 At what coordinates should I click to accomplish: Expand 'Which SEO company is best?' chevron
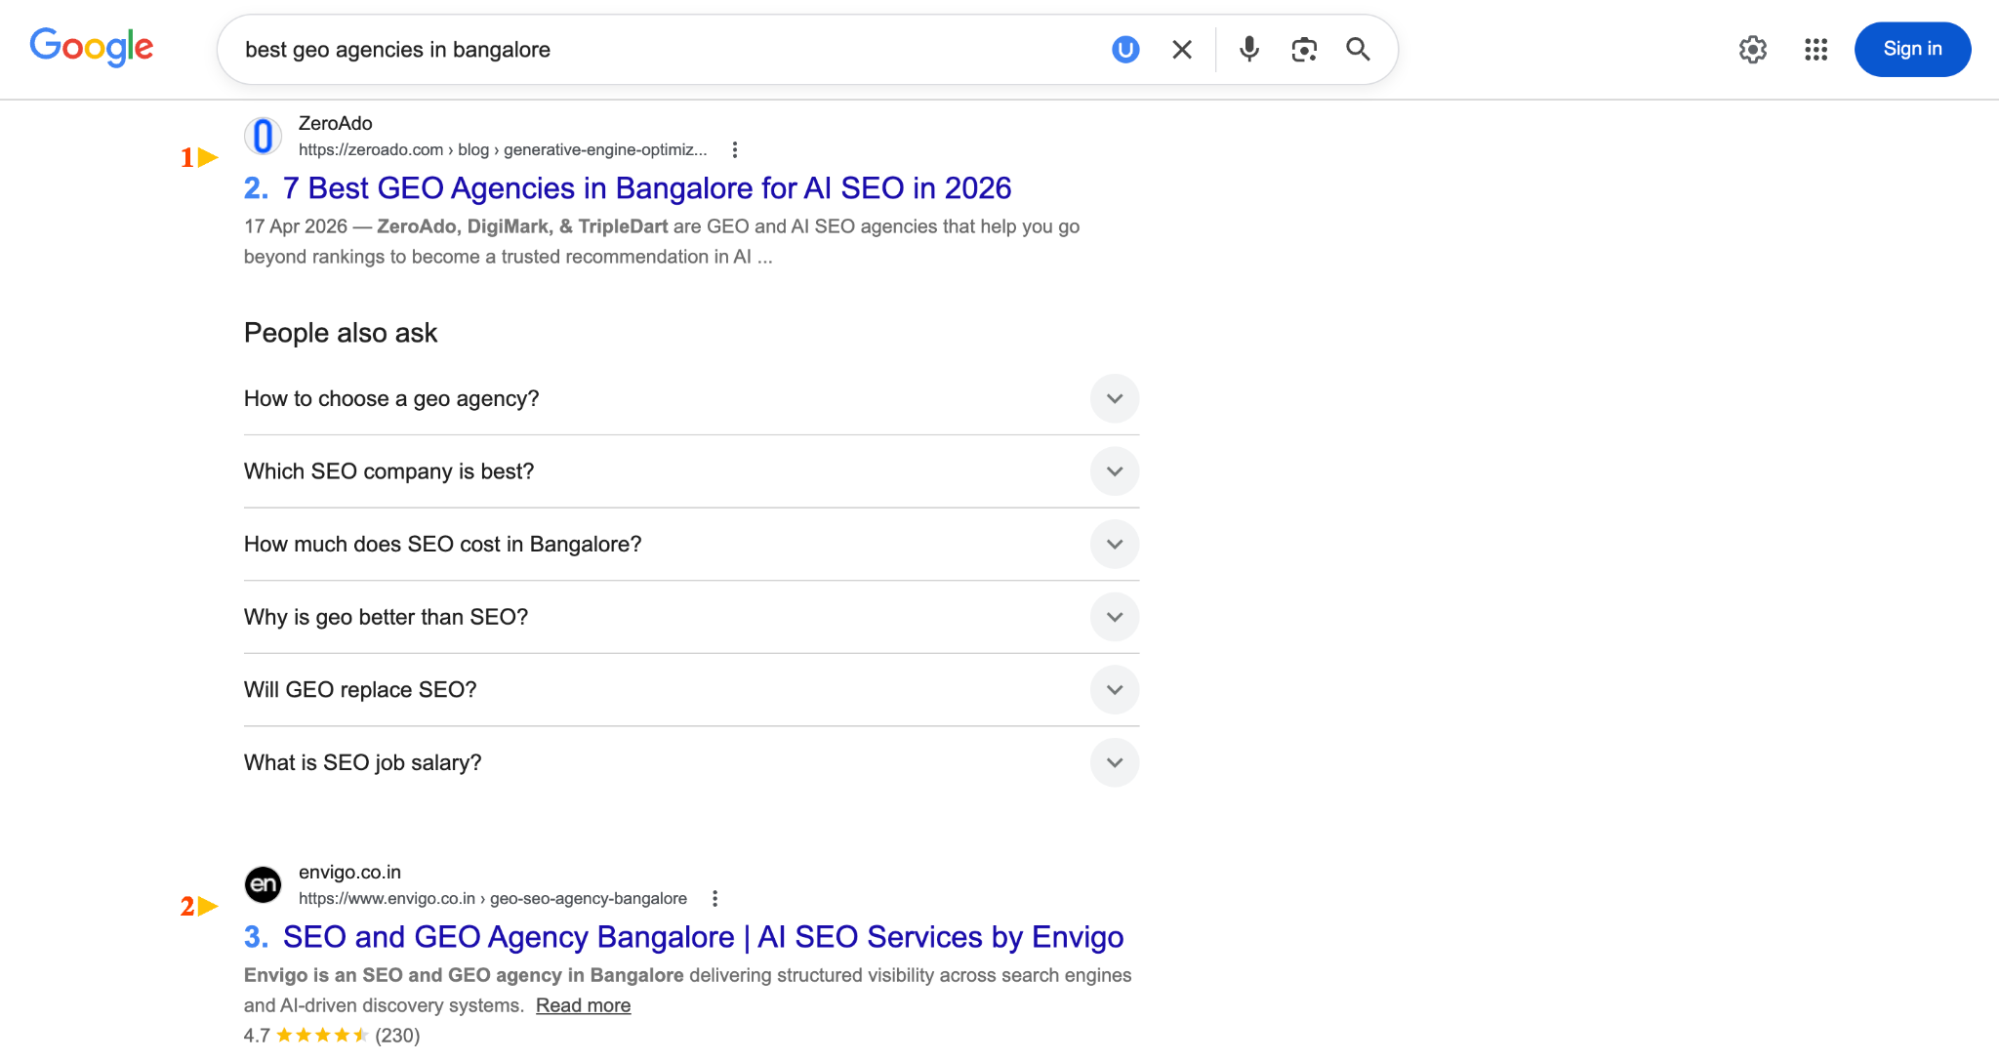tap(1114, 472)
